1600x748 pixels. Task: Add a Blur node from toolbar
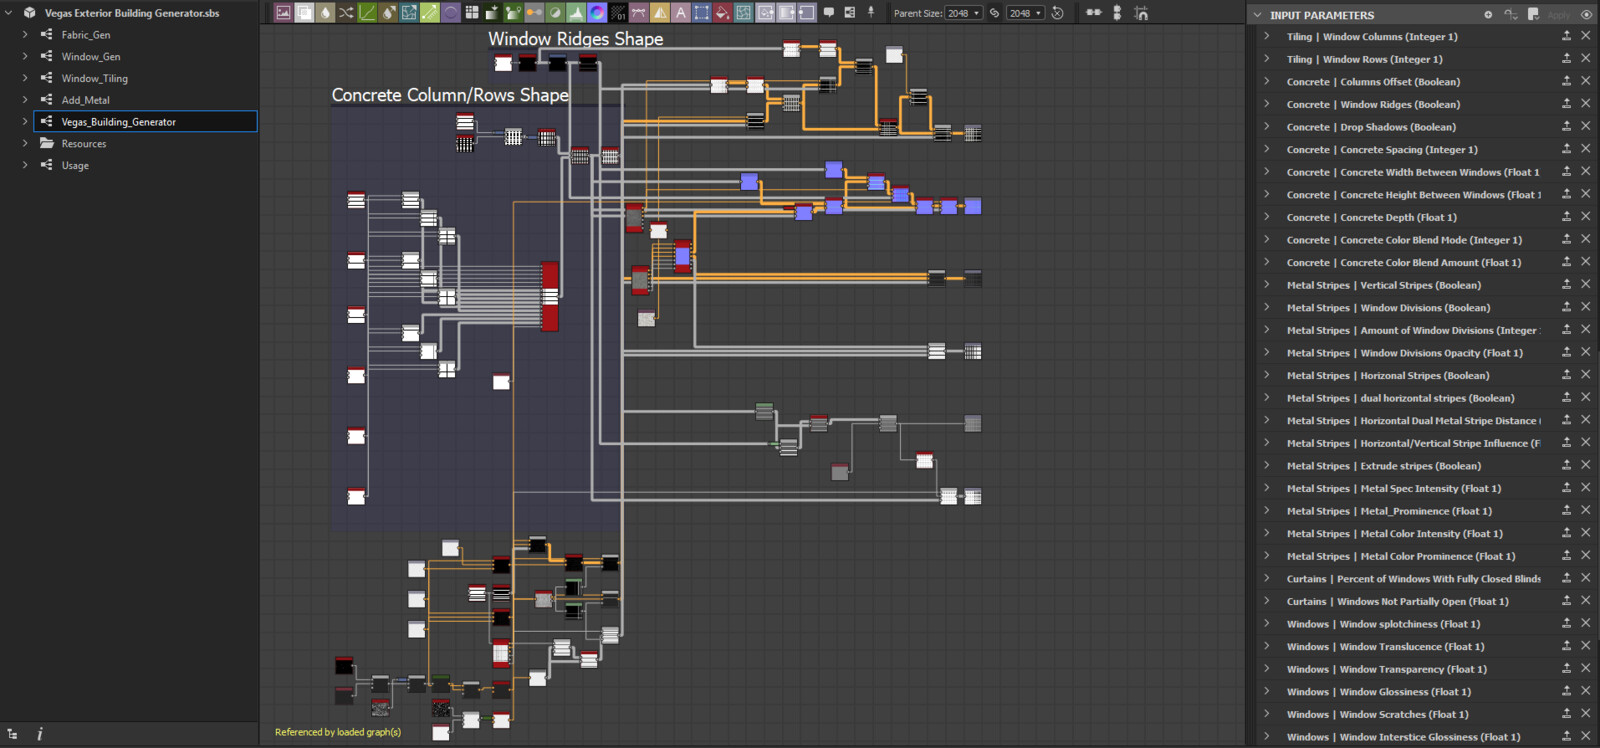point(325,13)
